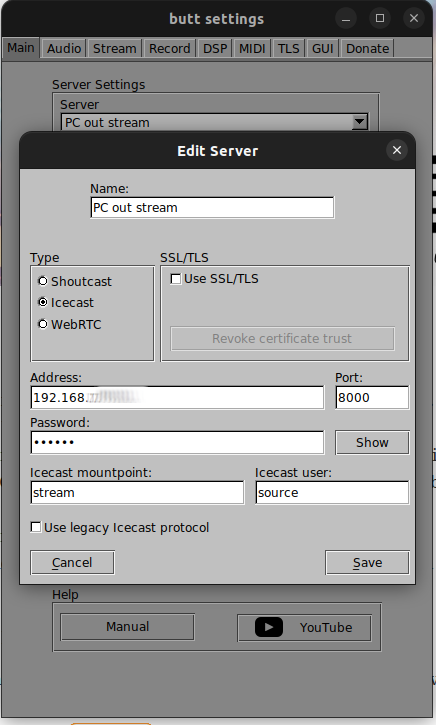Click the Icecast user field
The width and height of the screenshot is (436, 725).
[x=332, y=492]
